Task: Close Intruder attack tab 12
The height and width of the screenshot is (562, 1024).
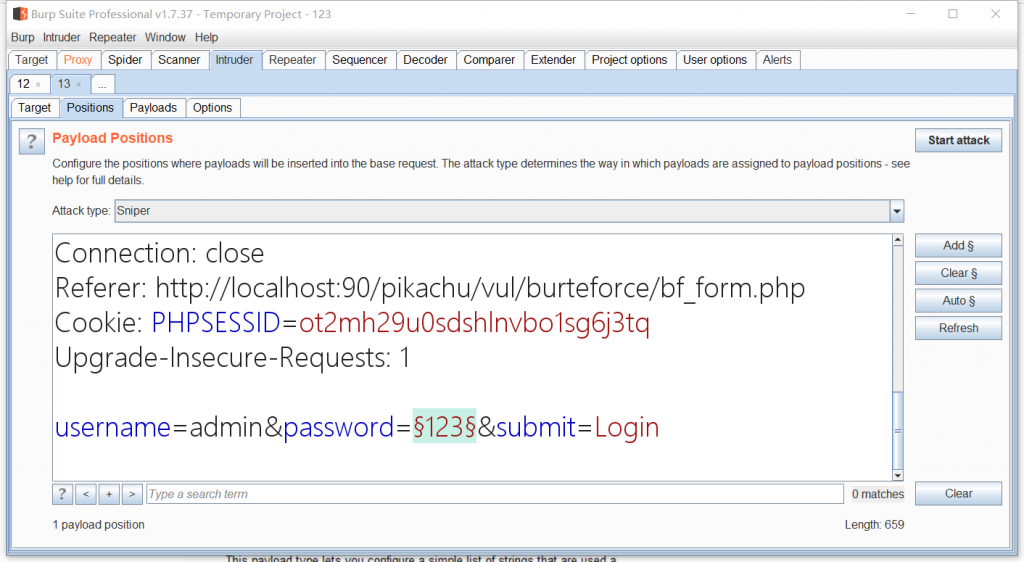Action: pyautogui.click(x=38, y=85)
